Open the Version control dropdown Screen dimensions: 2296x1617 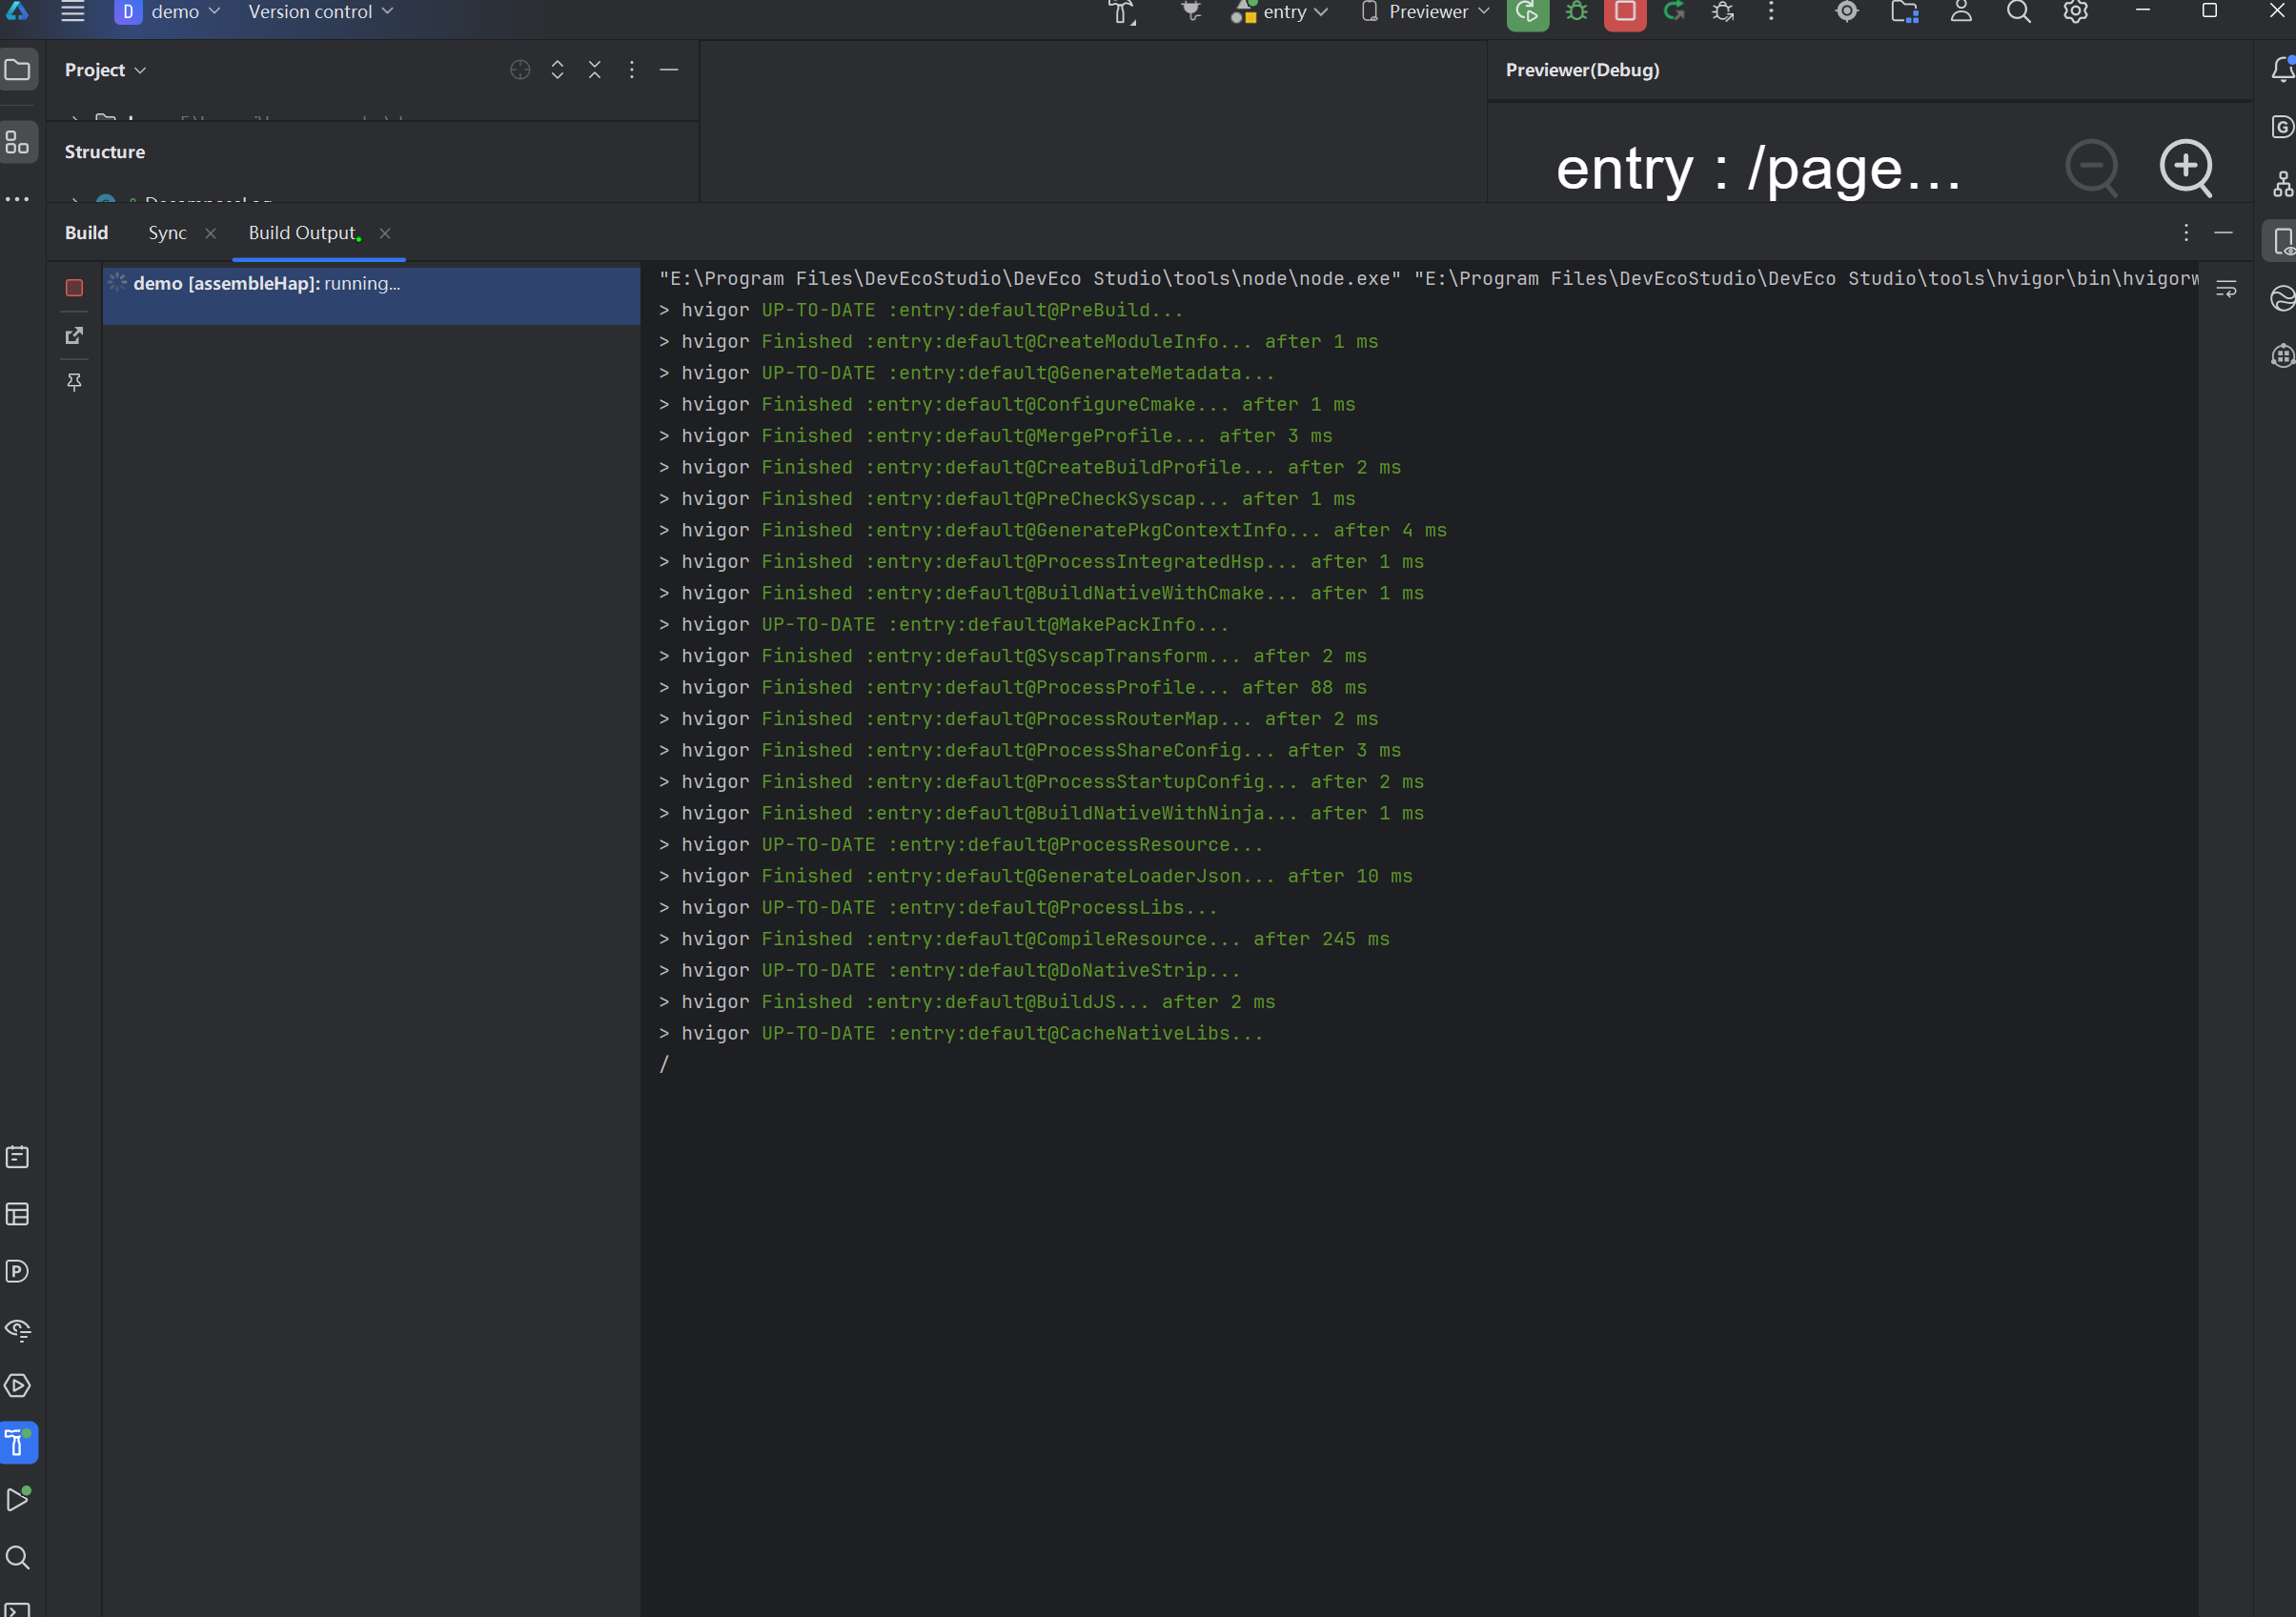321,12
